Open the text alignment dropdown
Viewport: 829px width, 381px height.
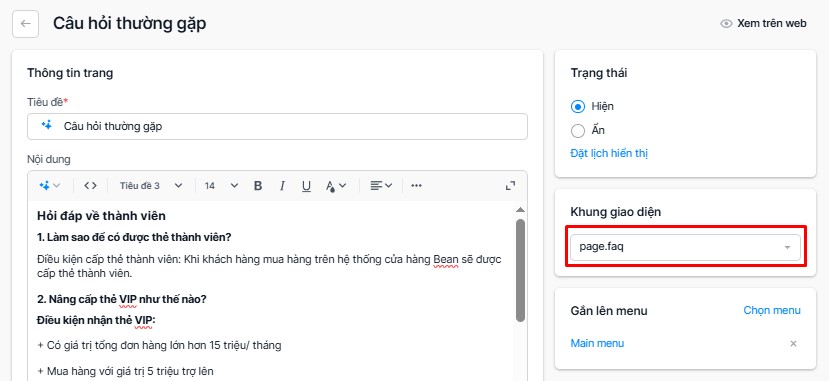[x=381, y=185]
